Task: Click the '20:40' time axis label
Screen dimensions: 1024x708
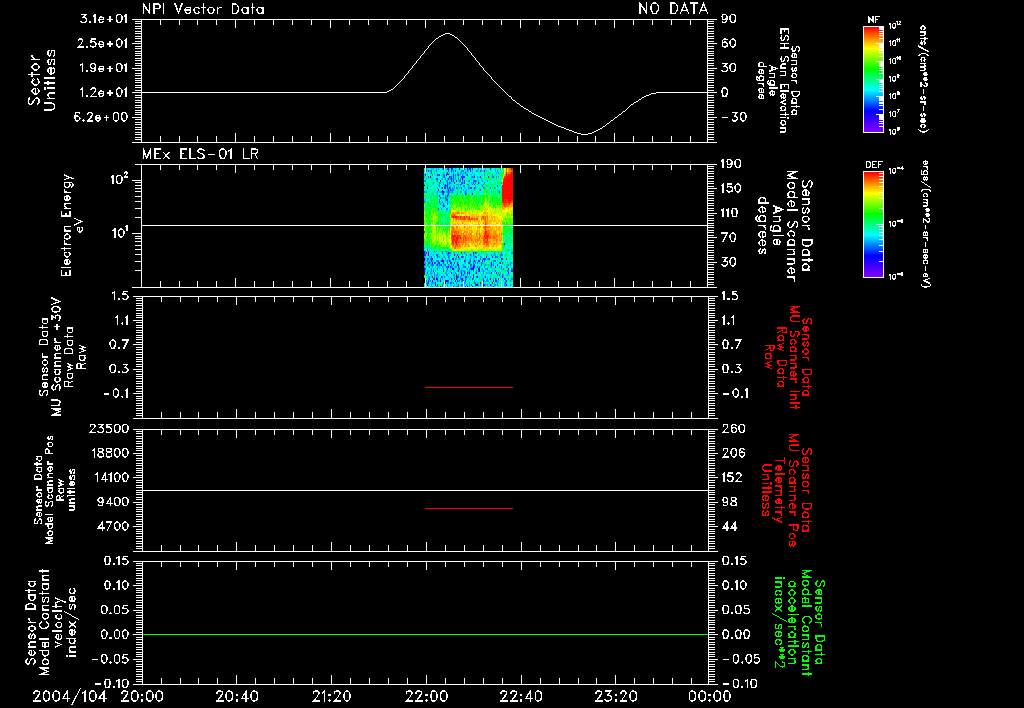Action: [236, 696]
